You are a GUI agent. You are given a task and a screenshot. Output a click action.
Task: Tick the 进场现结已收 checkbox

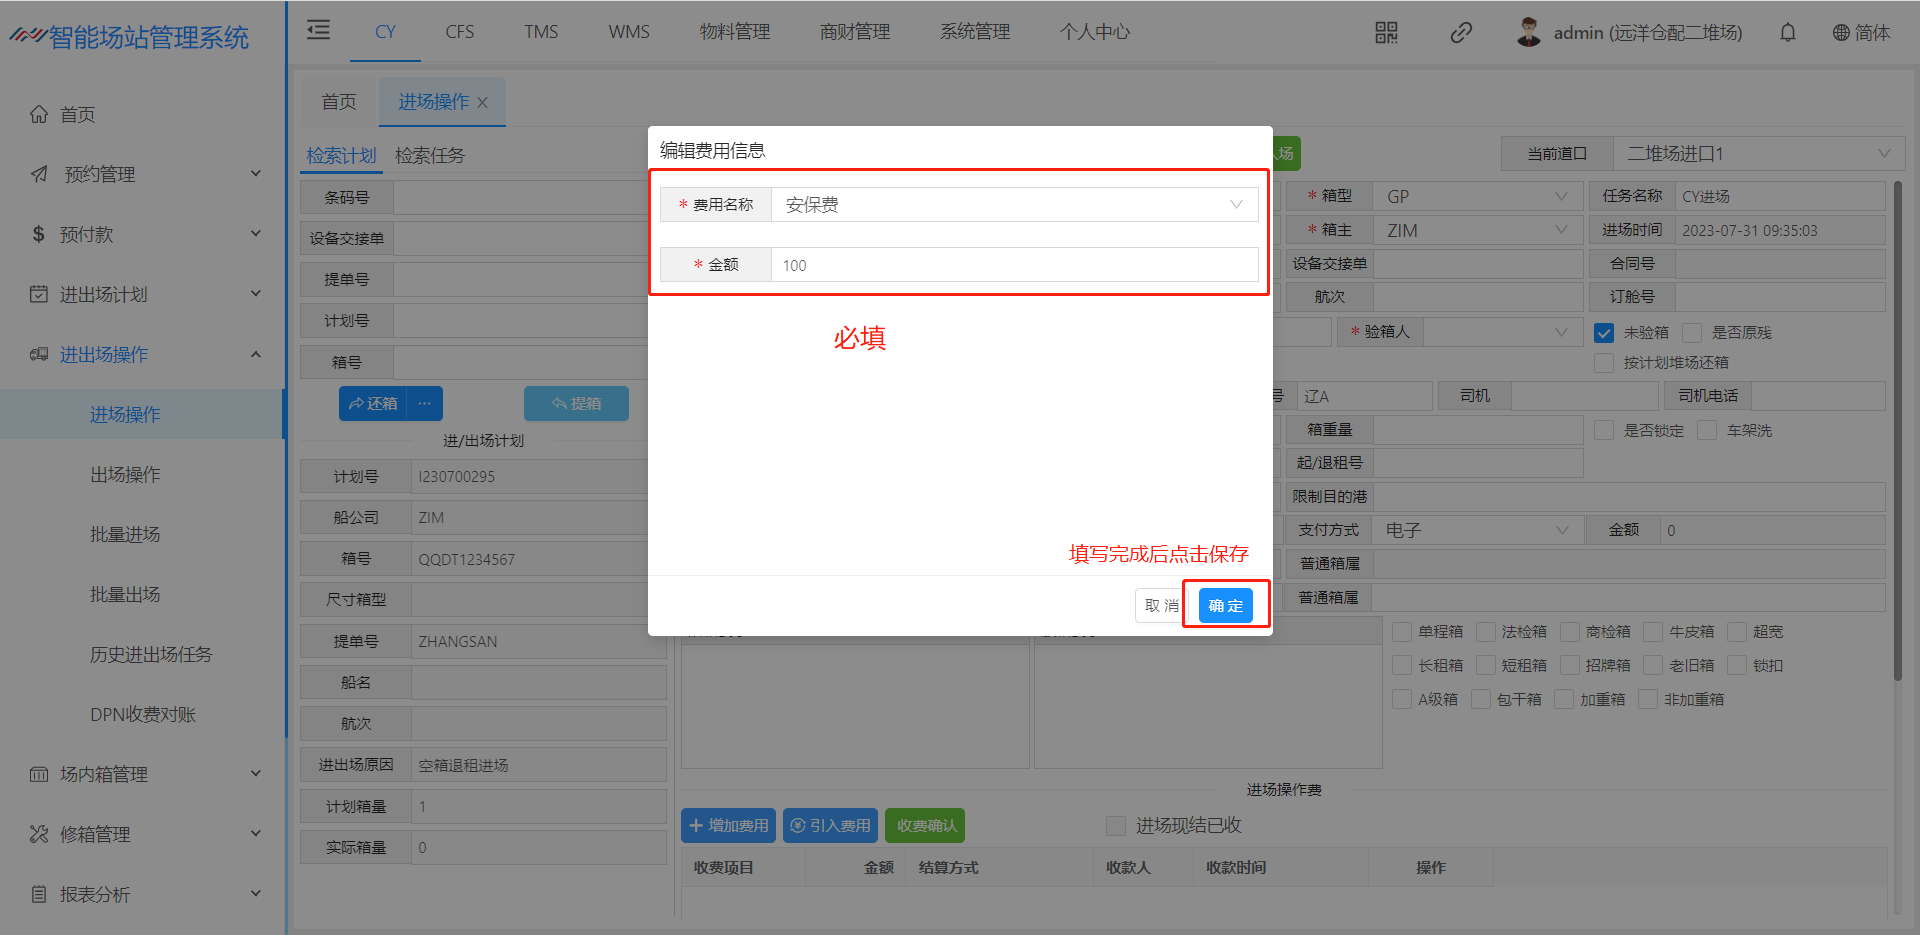(x=1116, y=826)
